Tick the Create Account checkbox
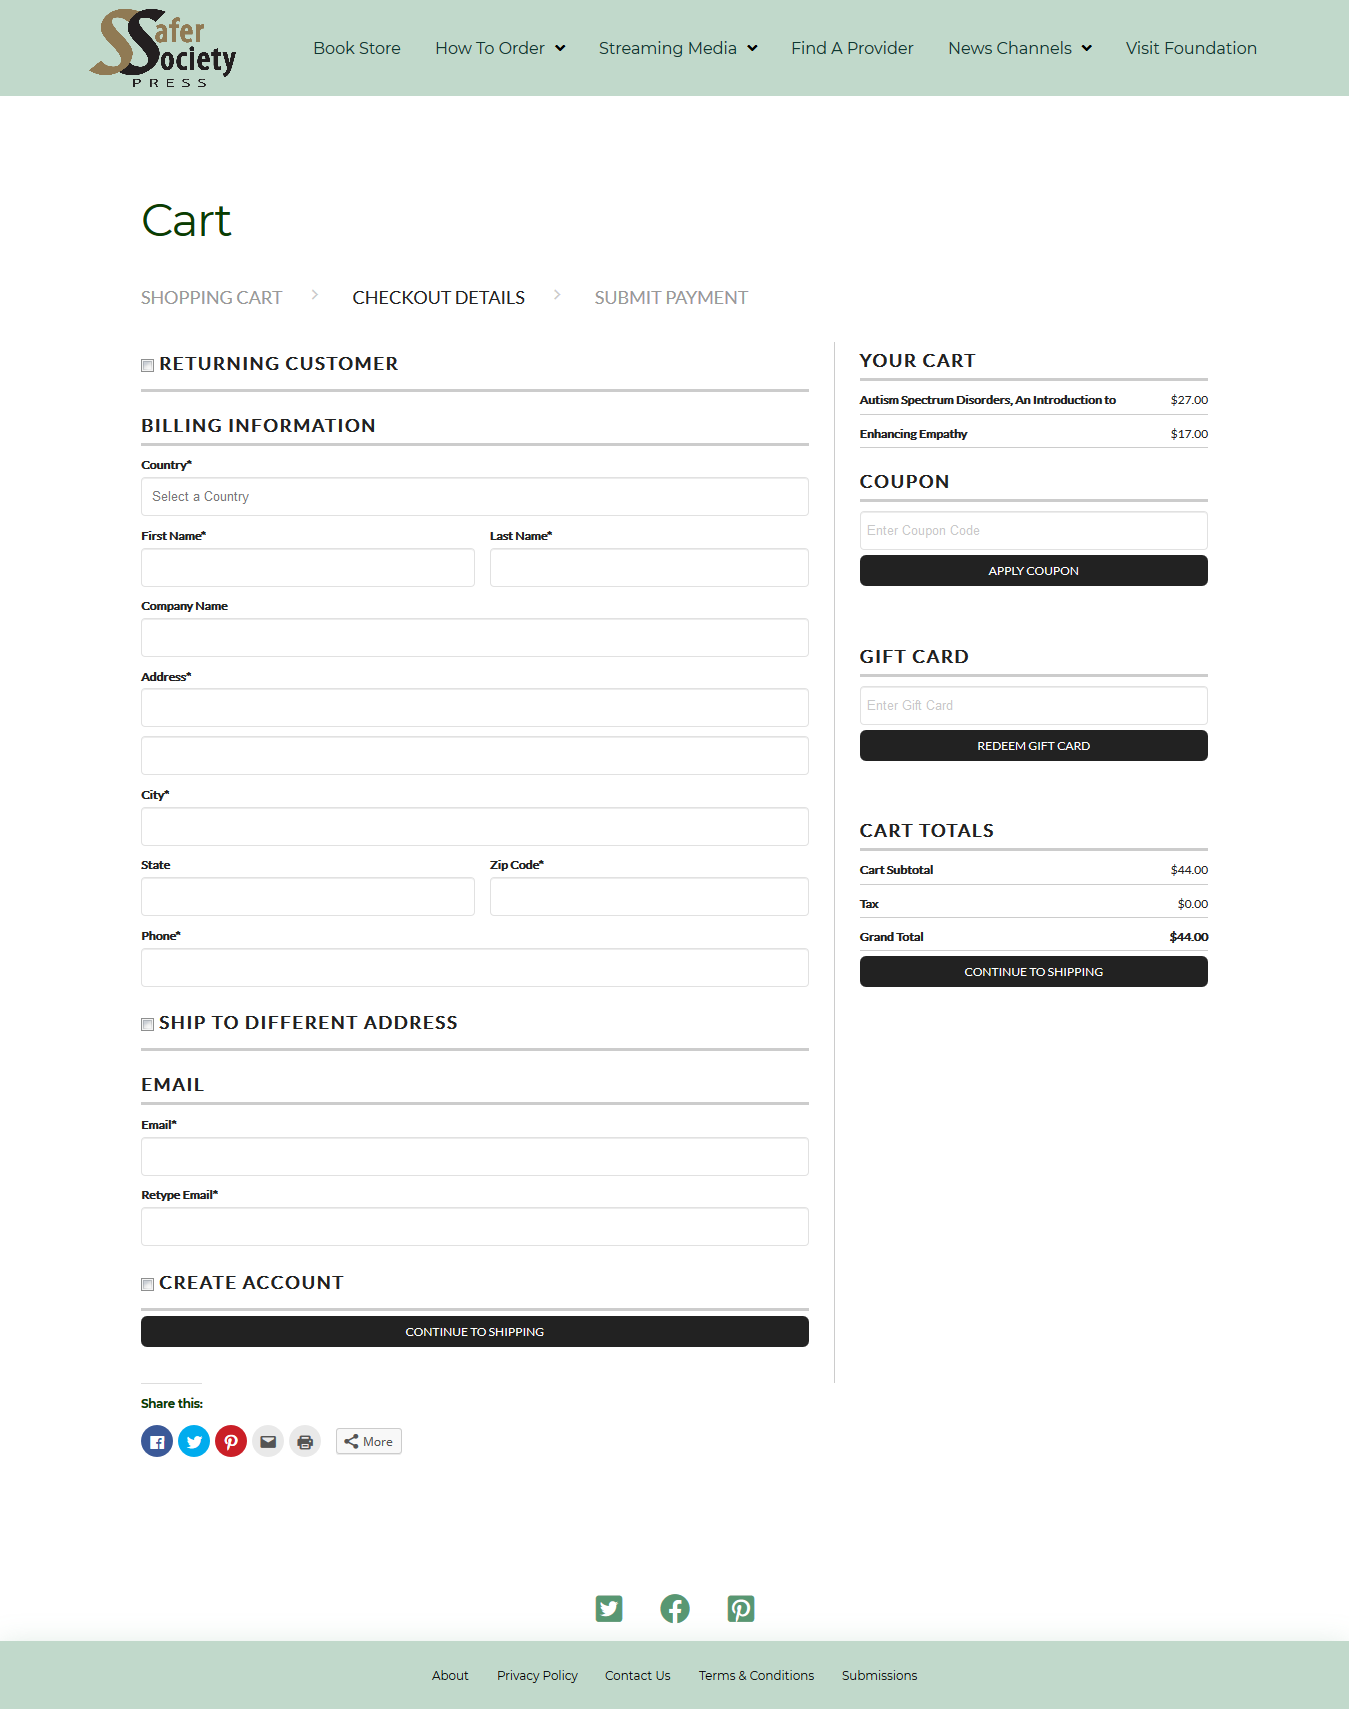The width and height of the screenshot is (1349, 1709). click(148, 1284)
